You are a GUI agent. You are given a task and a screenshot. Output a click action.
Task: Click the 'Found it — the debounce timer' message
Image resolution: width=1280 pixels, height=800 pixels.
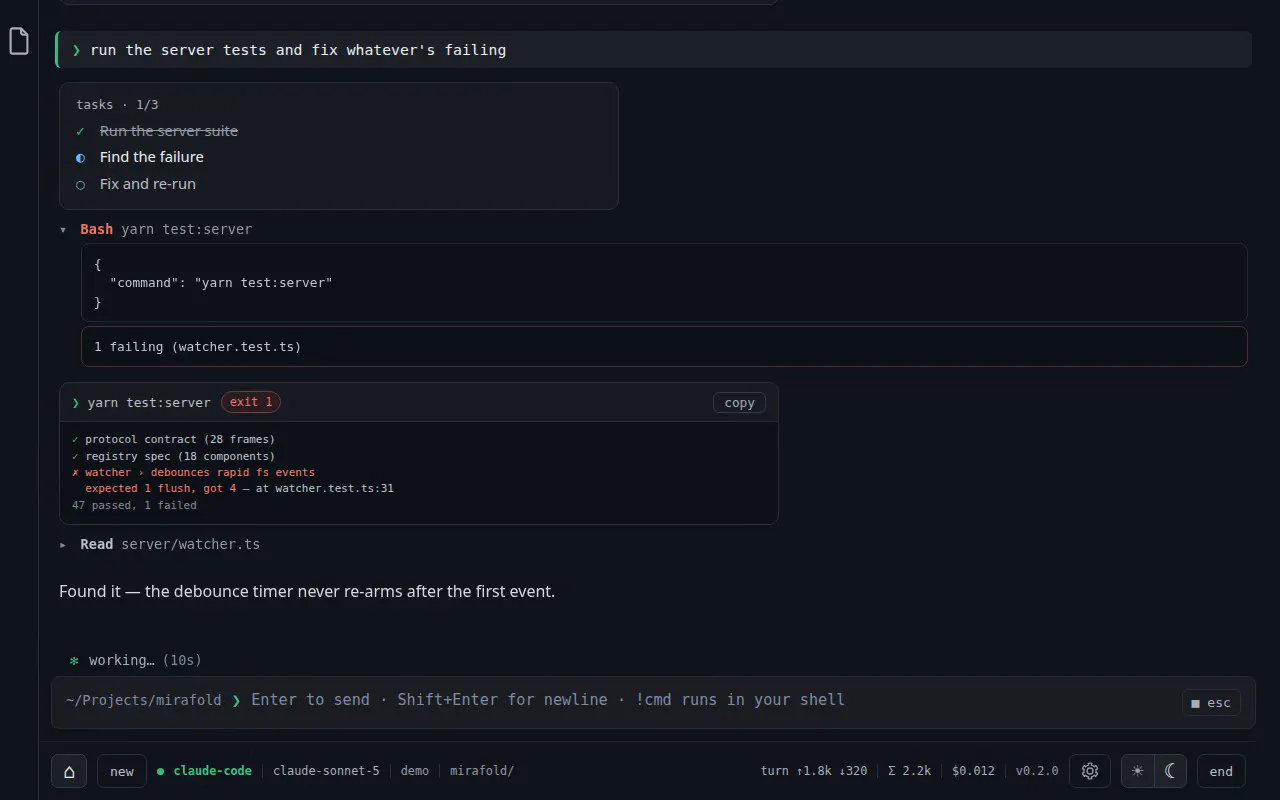point(307,591)
